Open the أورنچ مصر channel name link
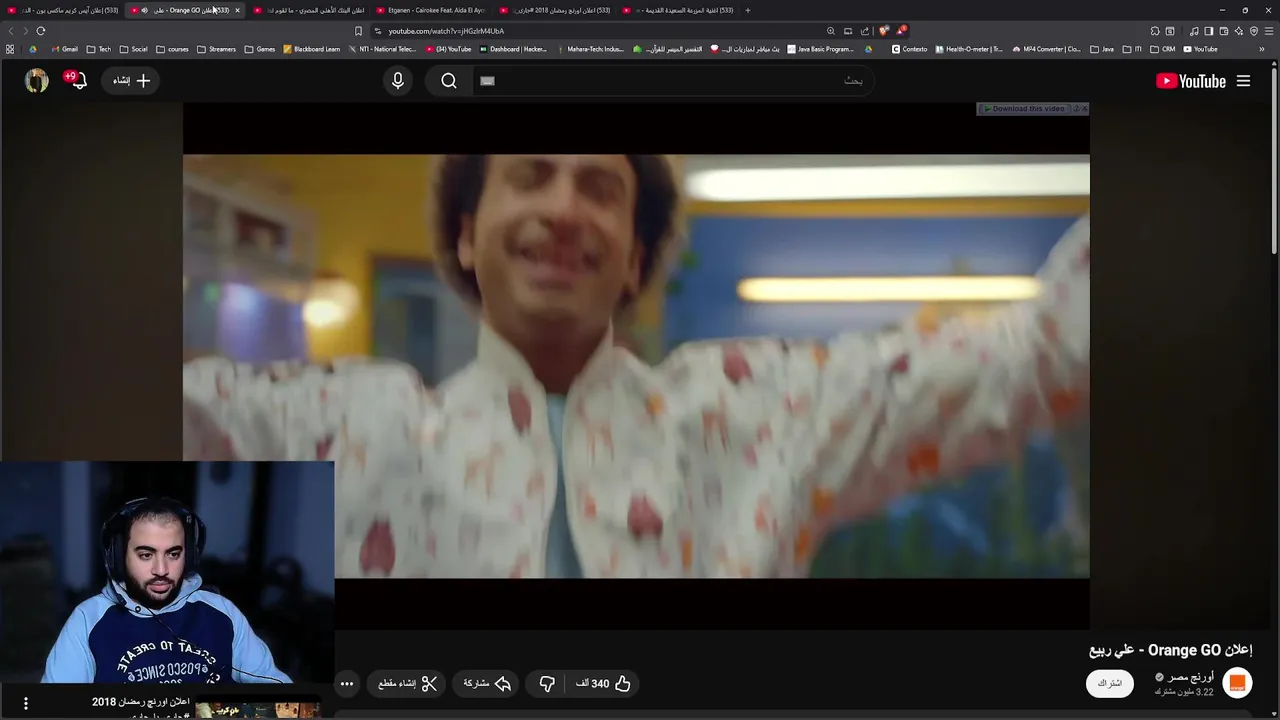The width and height of the screenshot is (1280, 720). pyautogui.click(x=1190, y=677)
